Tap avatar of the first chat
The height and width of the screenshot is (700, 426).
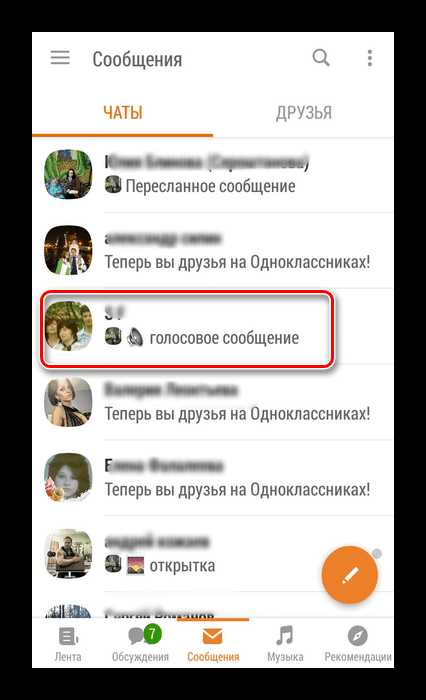point(68,175)
